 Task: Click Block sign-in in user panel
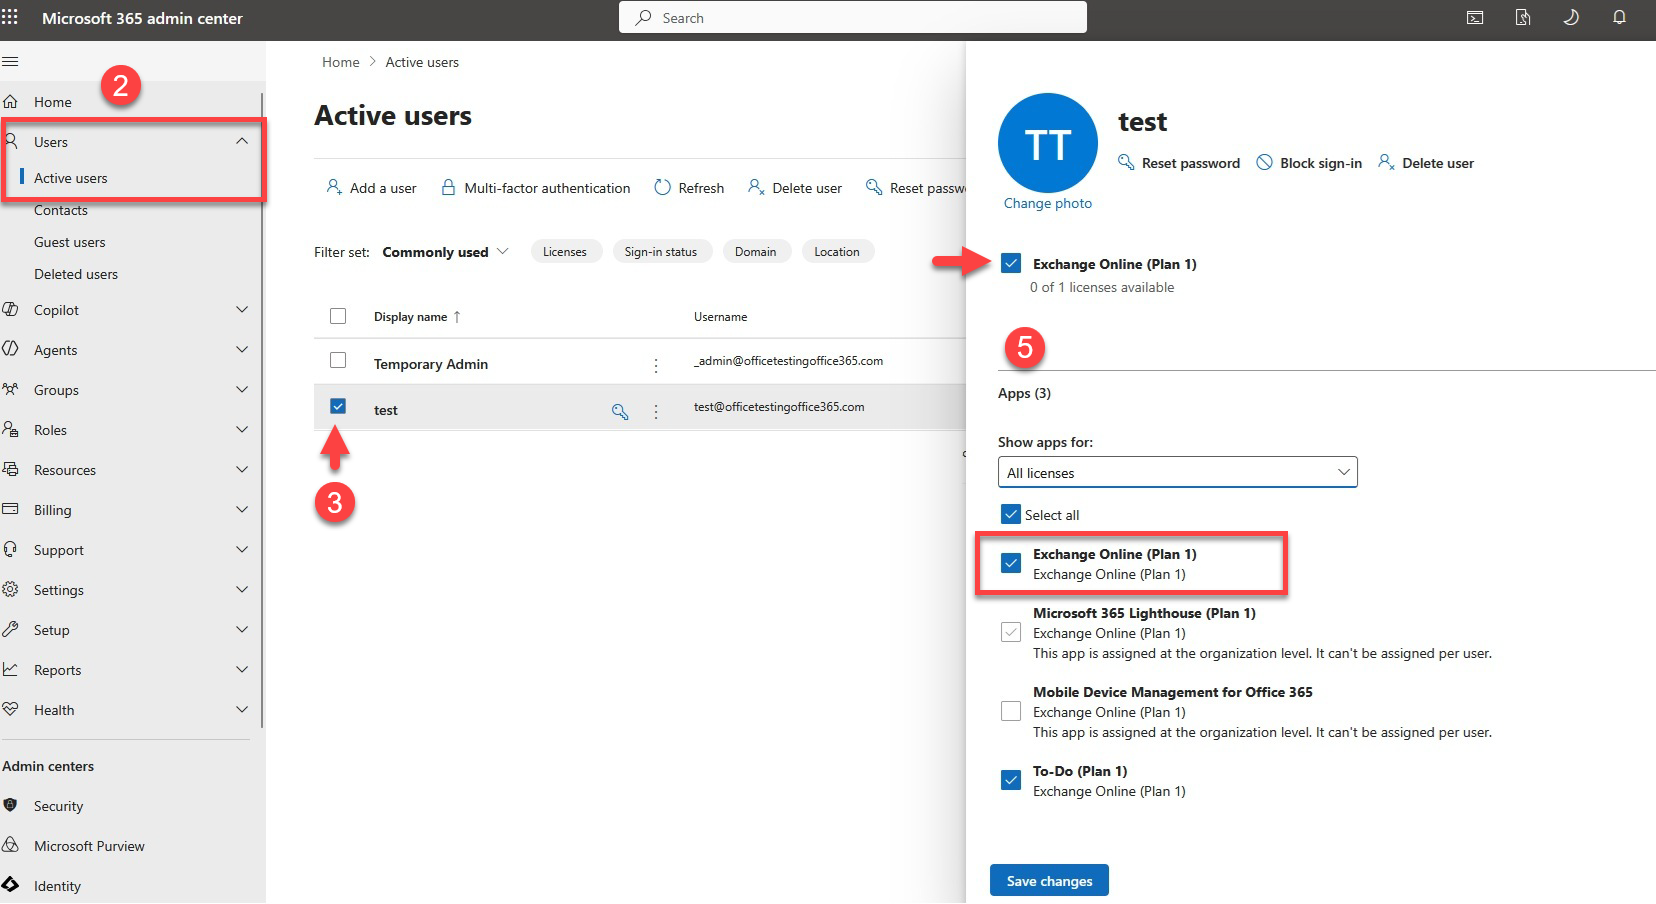[x=1309, y=163]
